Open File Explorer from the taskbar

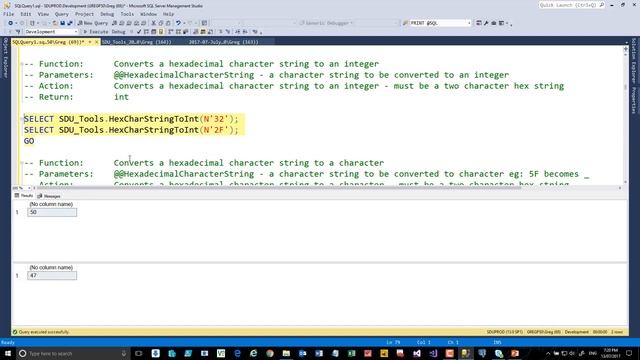[286, 353]
